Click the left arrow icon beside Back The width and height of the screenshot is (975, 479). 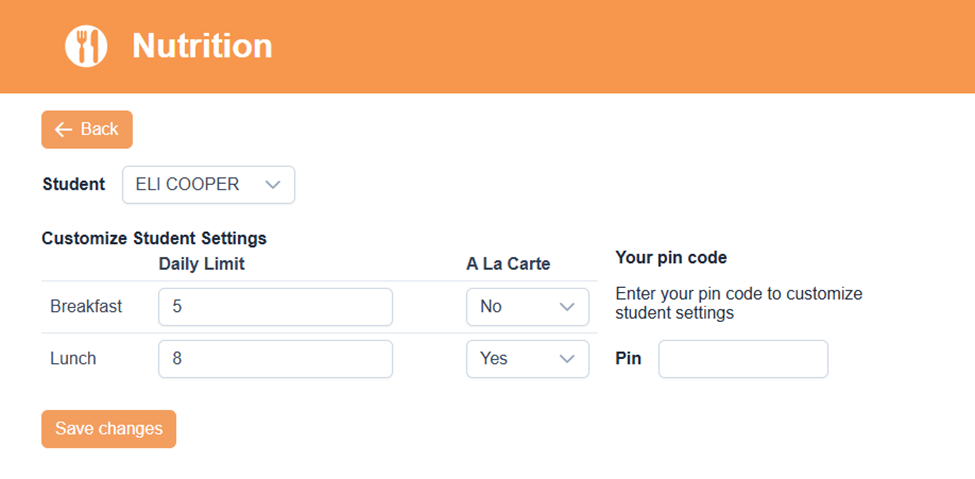(63, 129)
